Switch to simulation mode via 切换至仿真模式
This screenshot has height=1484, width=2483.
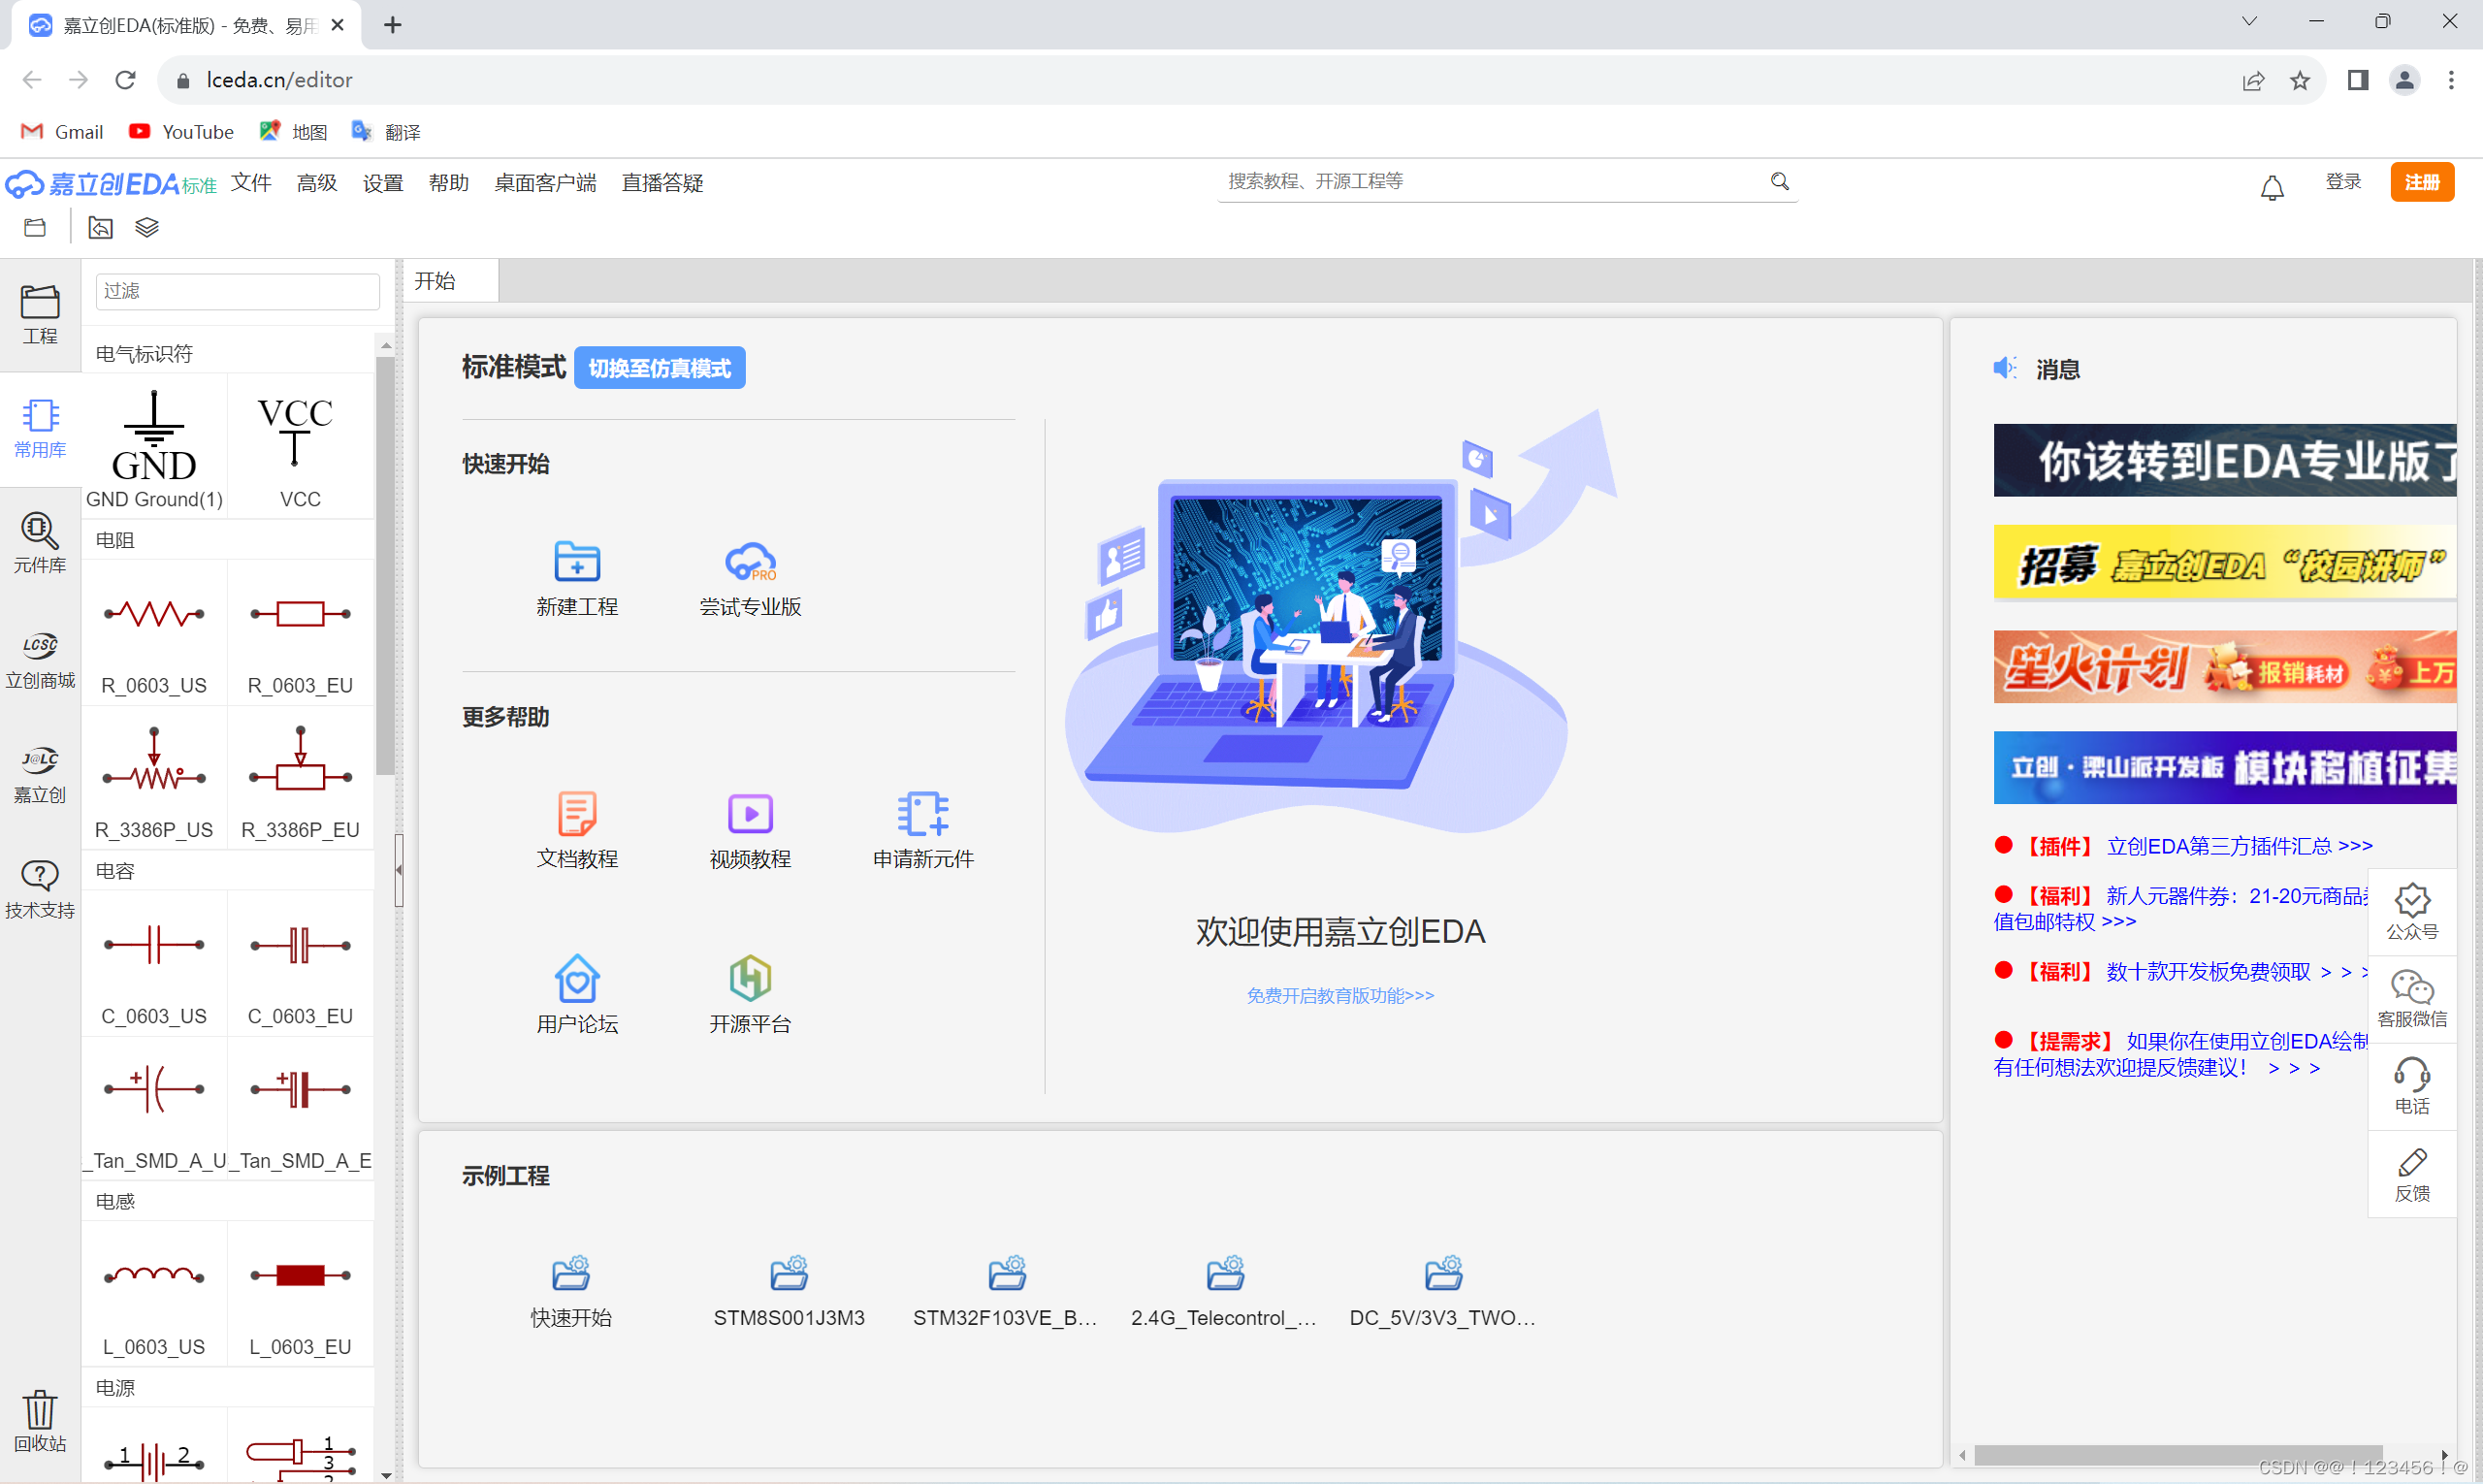pos(659,368)
